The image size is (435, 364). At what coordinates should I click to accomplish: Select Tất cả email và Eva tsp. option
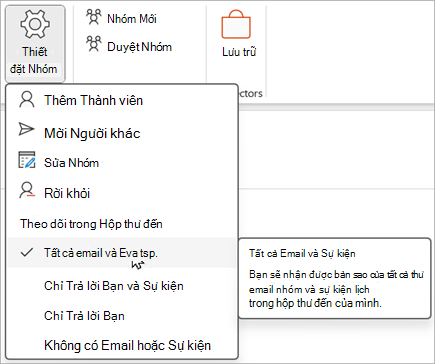click(122, 253)
